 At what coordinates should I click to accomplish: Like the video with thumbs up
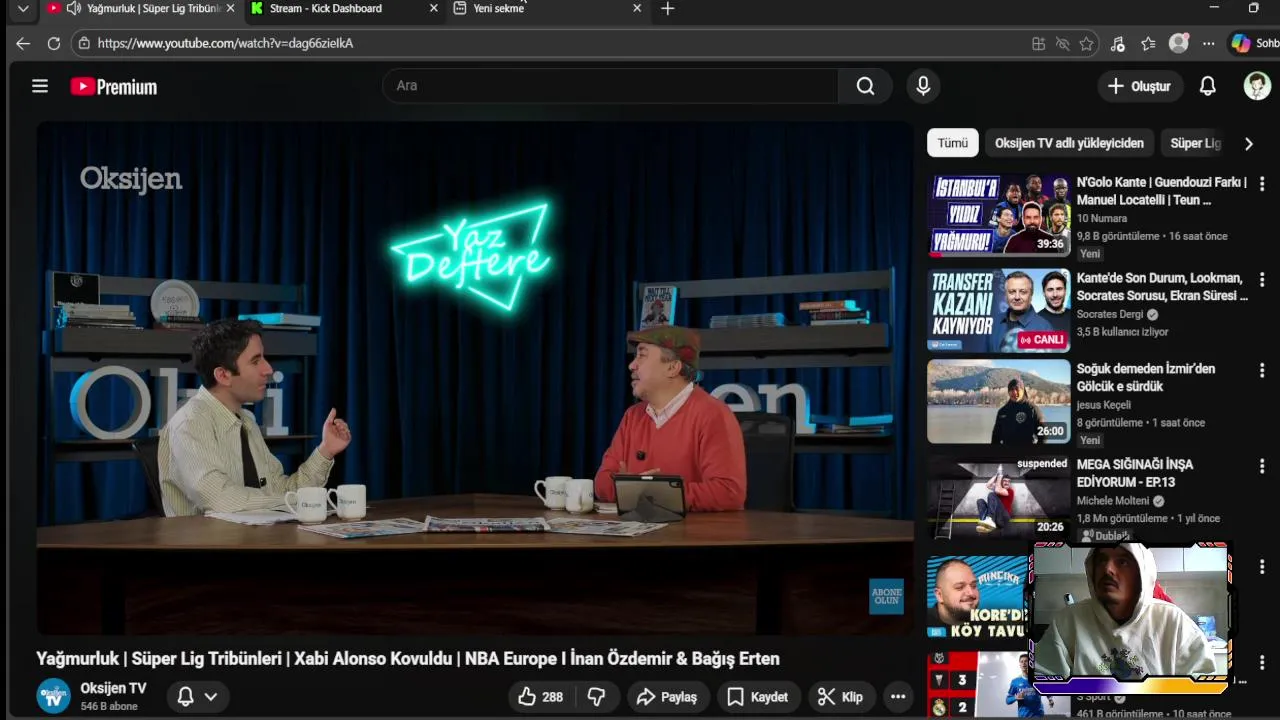click(x=540, y=697)
